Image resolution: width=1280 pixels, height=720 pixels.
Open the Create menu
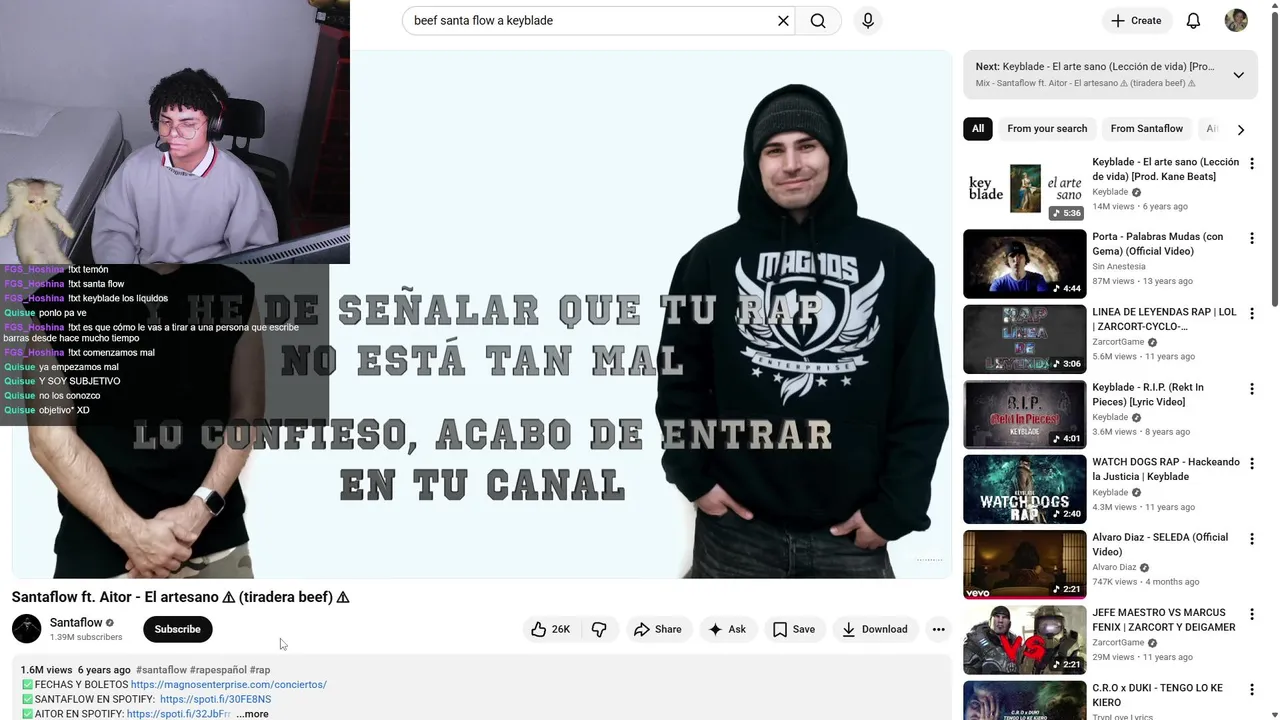1136,20
